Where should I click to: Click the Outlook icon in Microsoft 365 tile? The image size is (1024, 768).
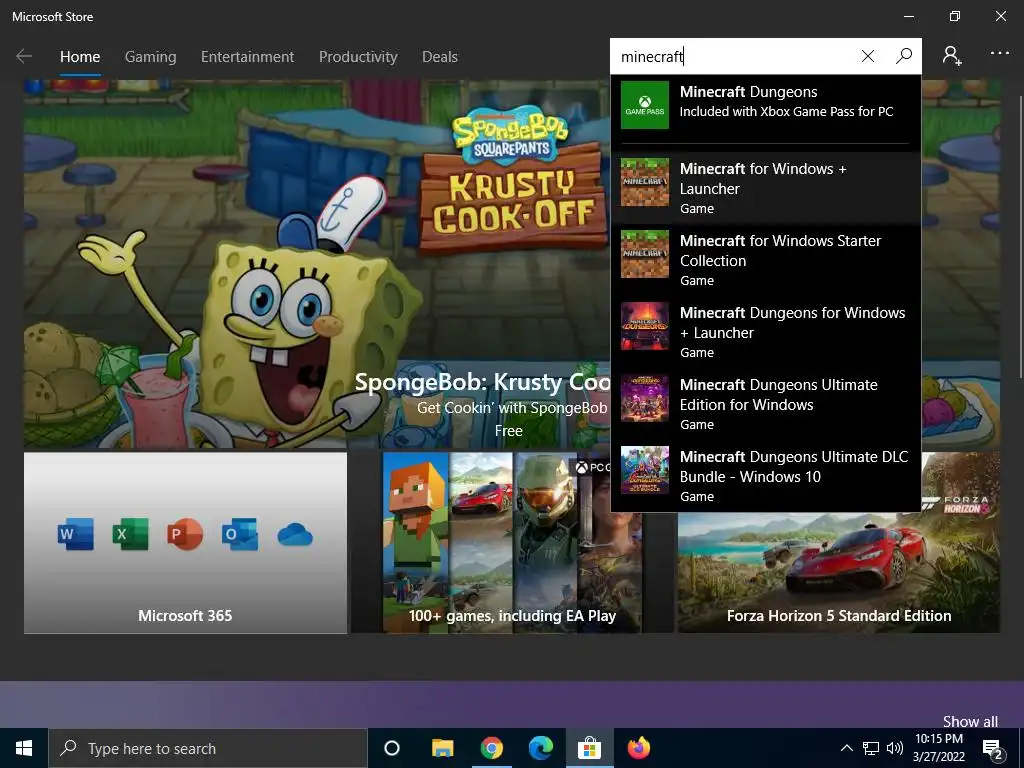240,534
